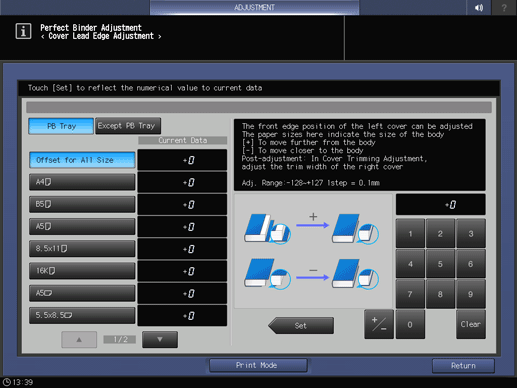The height and width of the screenshot is (388, 517).
Task: Click the Set button
Action: tap(301, 325)
